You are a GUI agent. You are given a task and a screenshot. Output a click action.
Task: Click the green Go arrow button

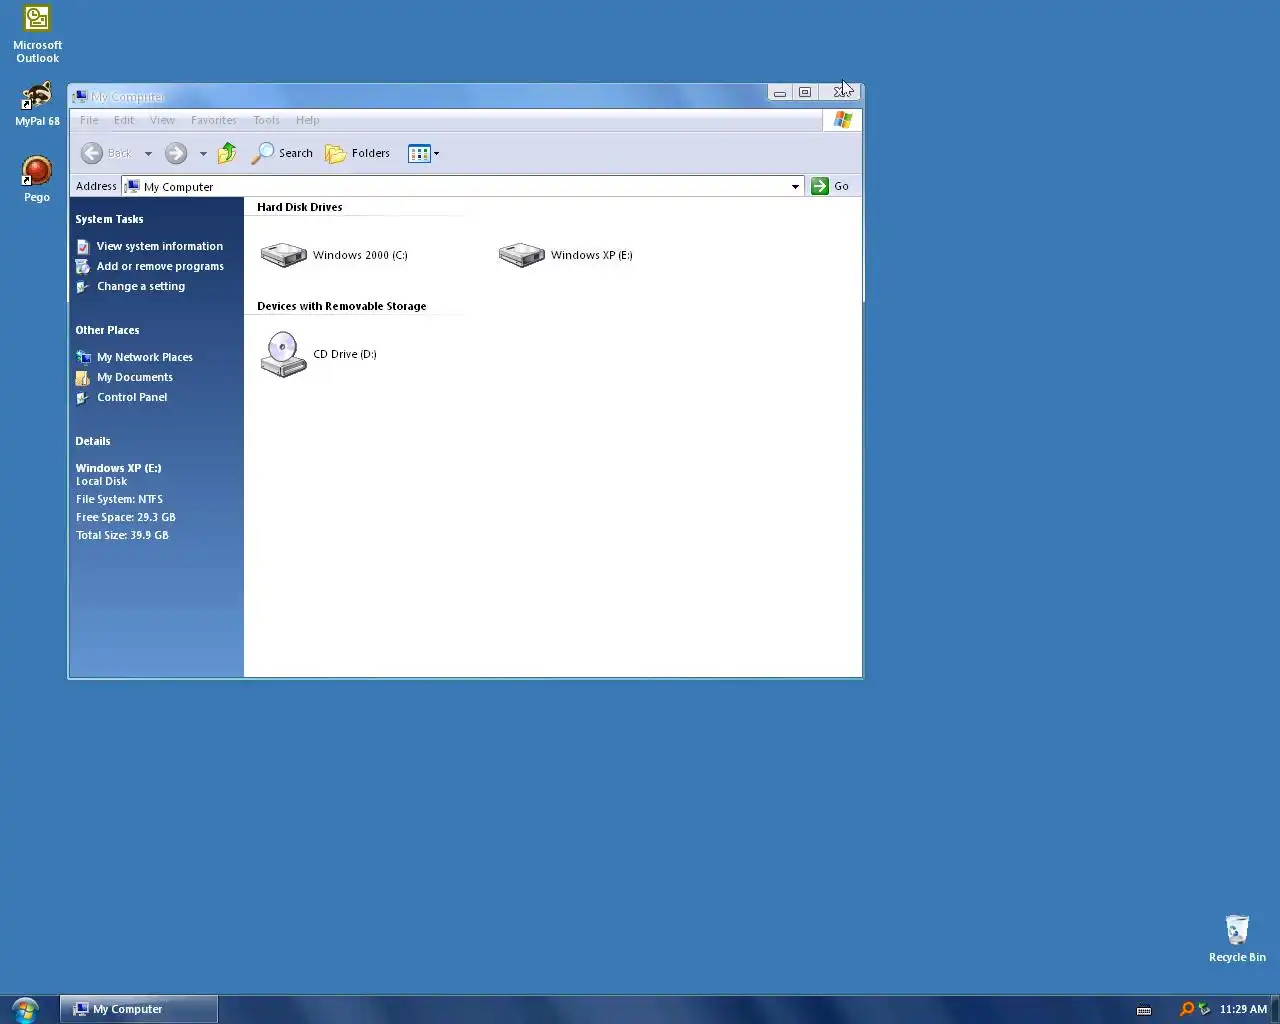(820, 186)
